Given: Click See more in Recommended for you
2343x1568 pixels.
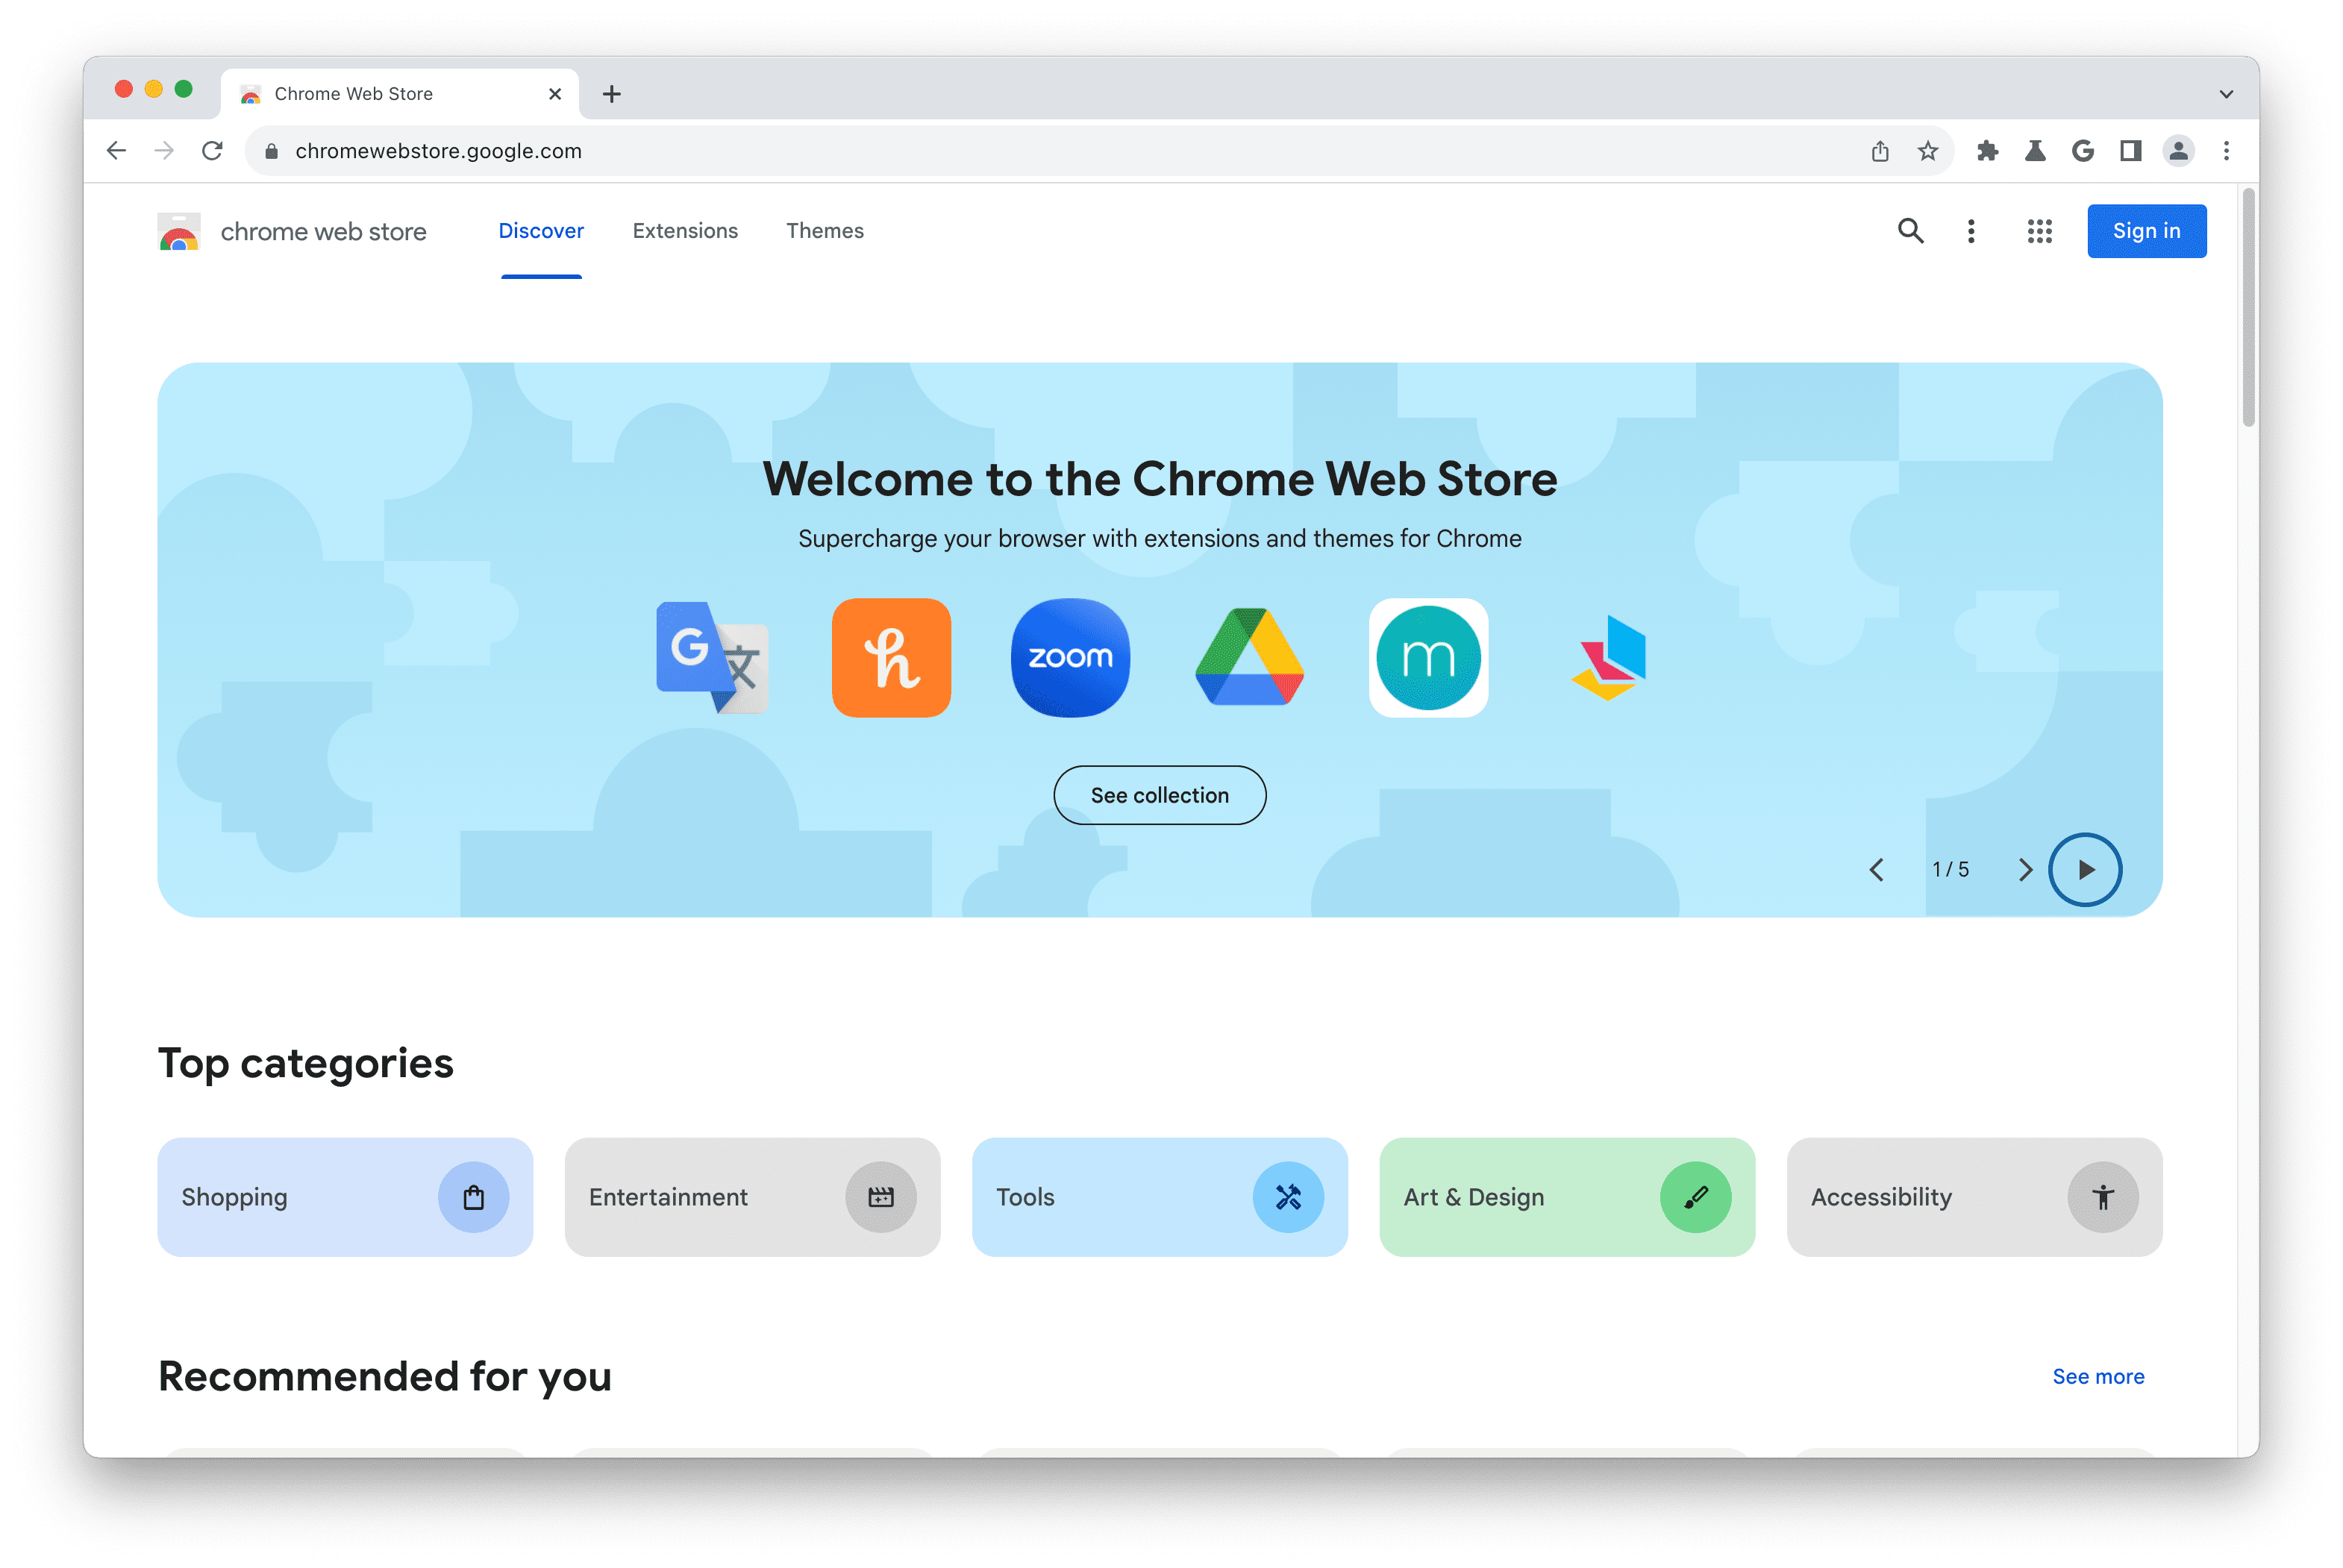Looking at the screenshot, I should point(2100,1376).
